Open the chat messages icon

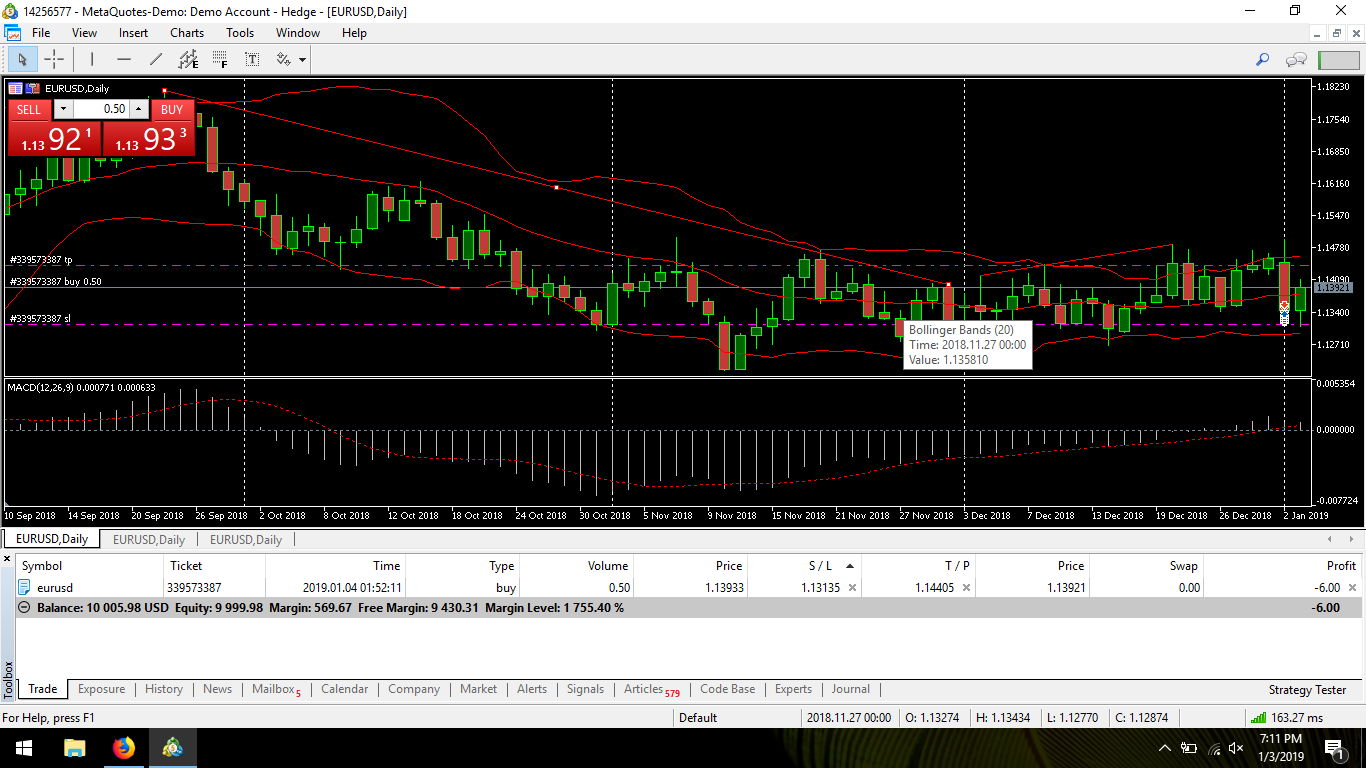pos(1296,60)
